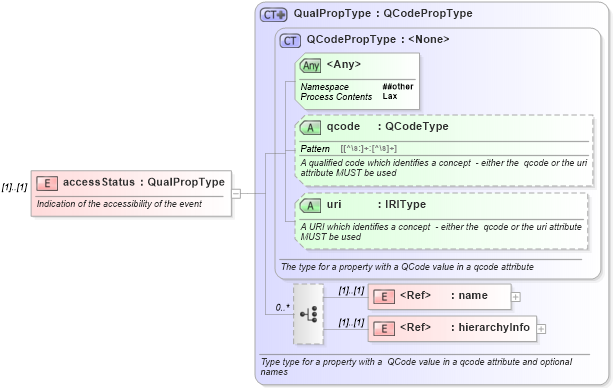Click the QCodePropType description text
The height and width of the screenshot is (388, 614).
(x=407, y=267)
